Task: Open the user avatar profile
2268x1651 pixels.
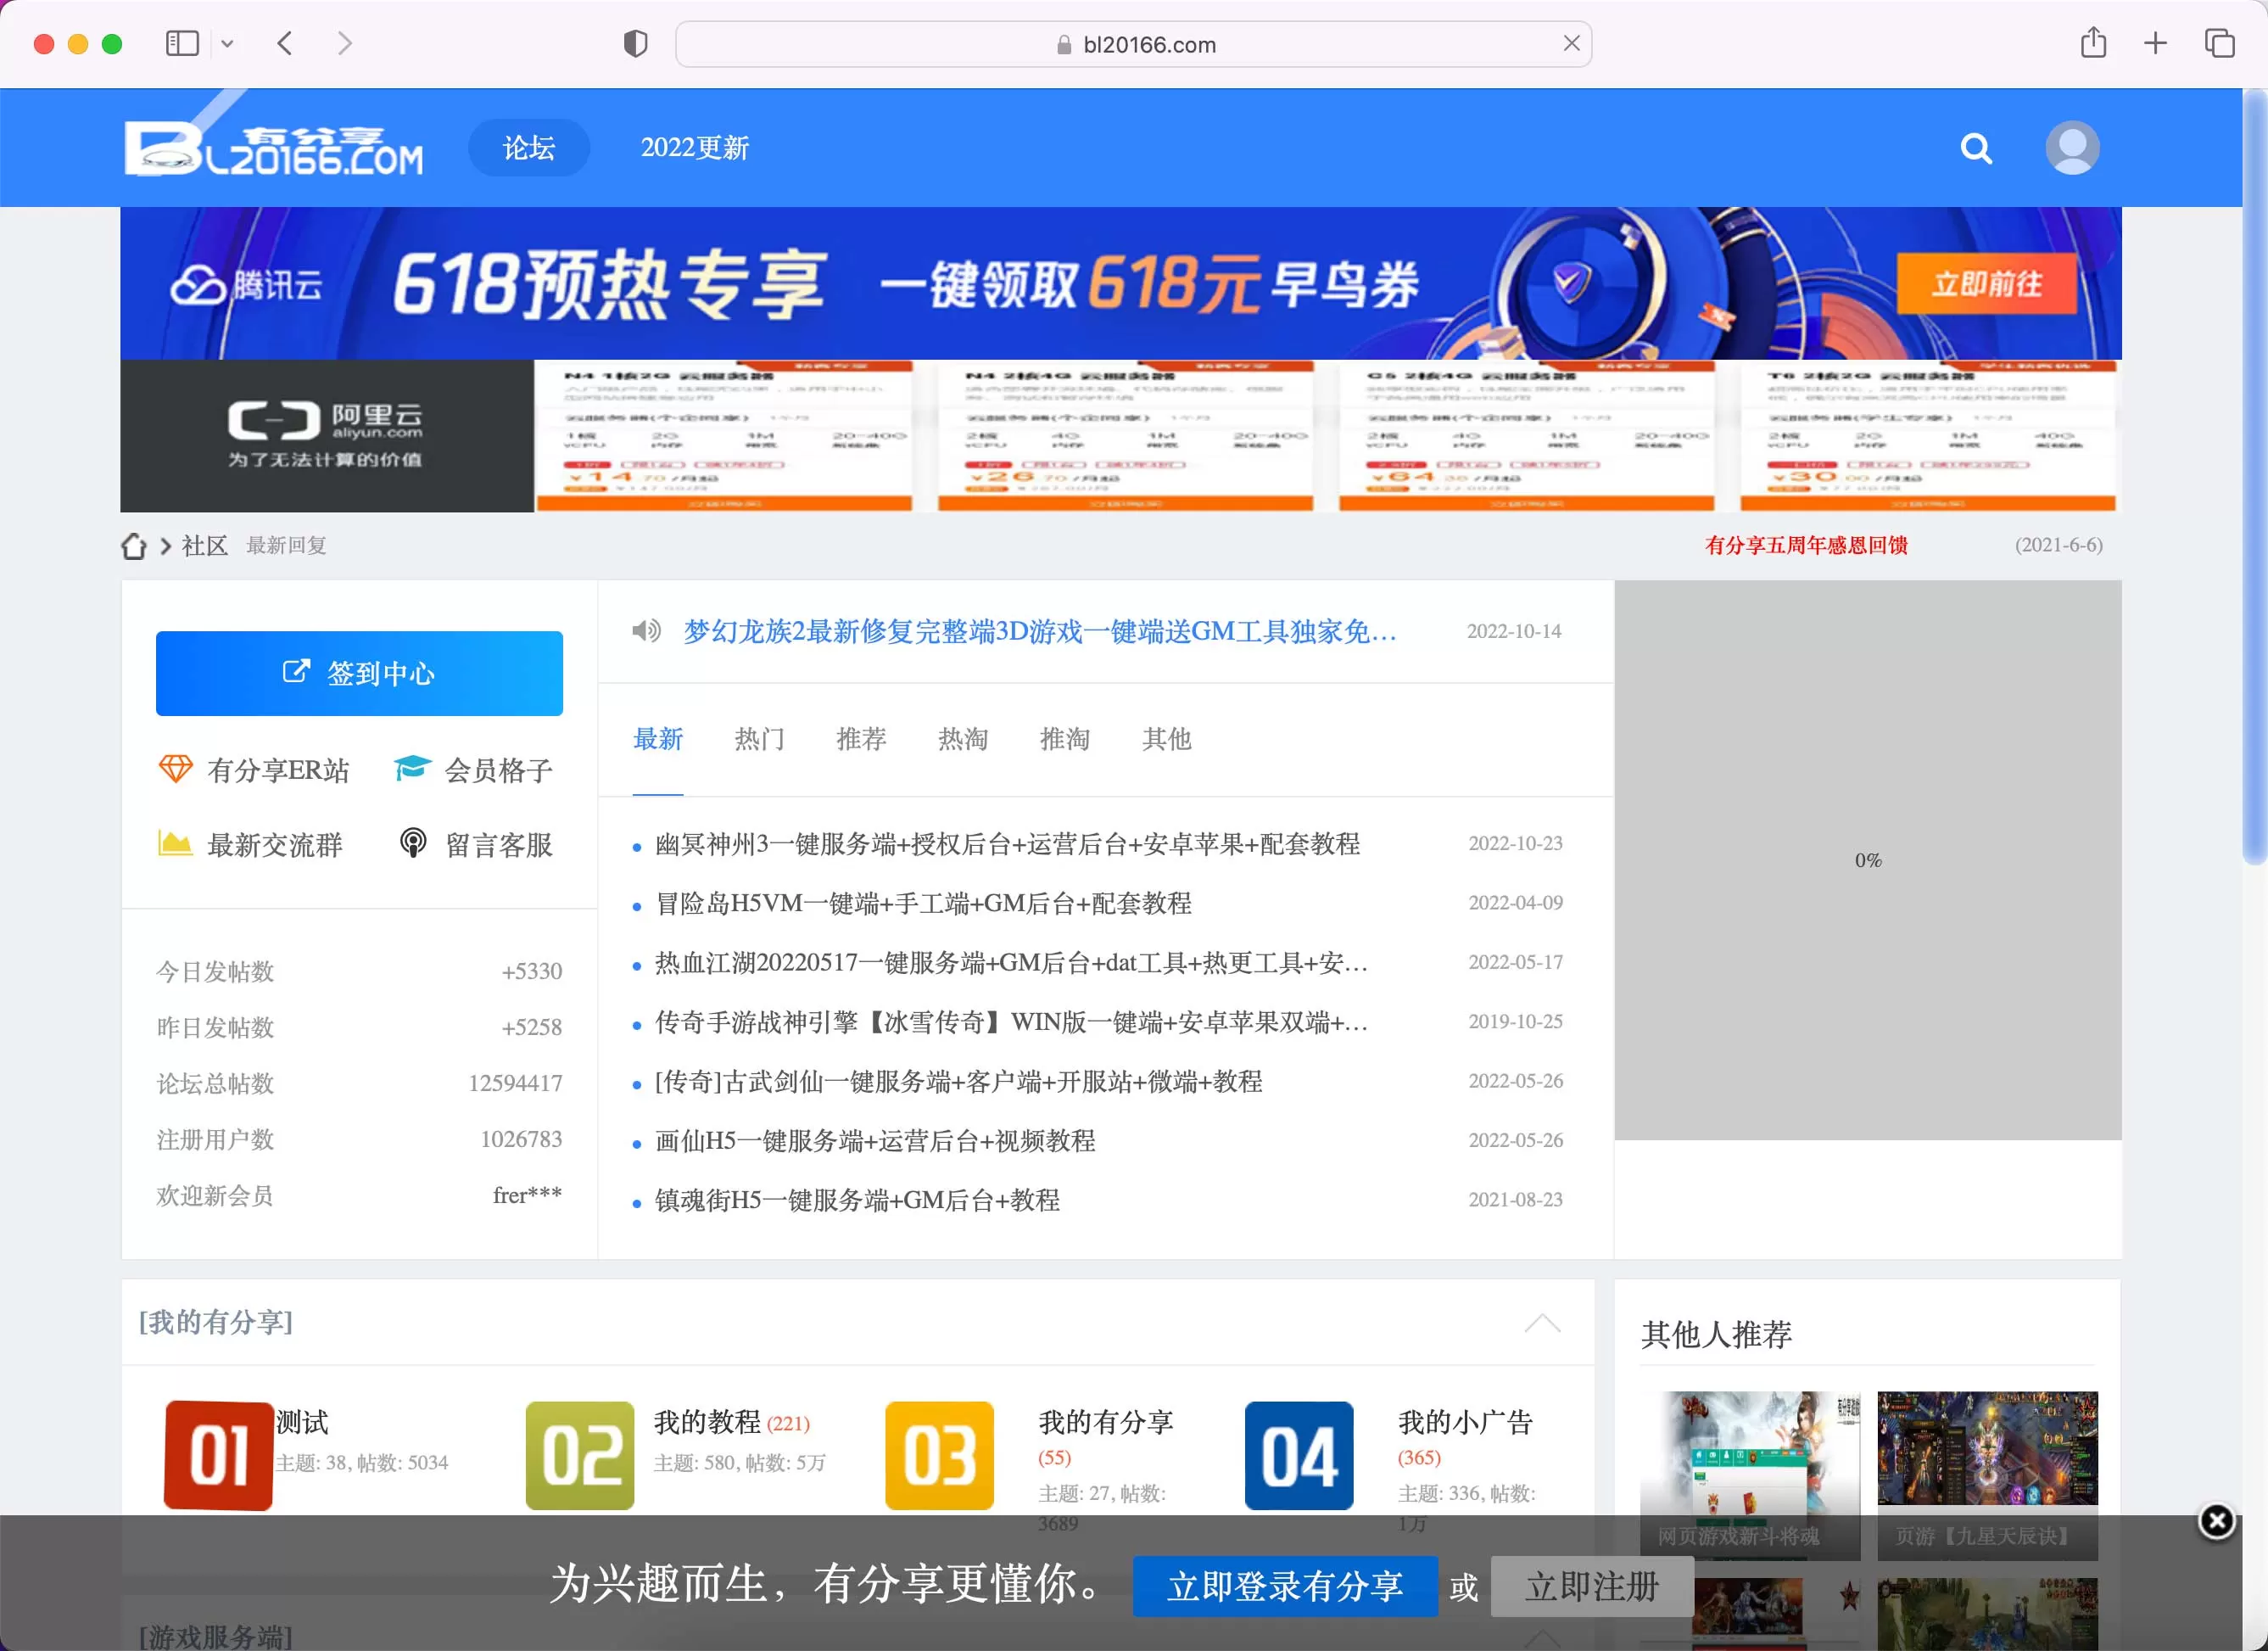Action: pos(2072,148)
